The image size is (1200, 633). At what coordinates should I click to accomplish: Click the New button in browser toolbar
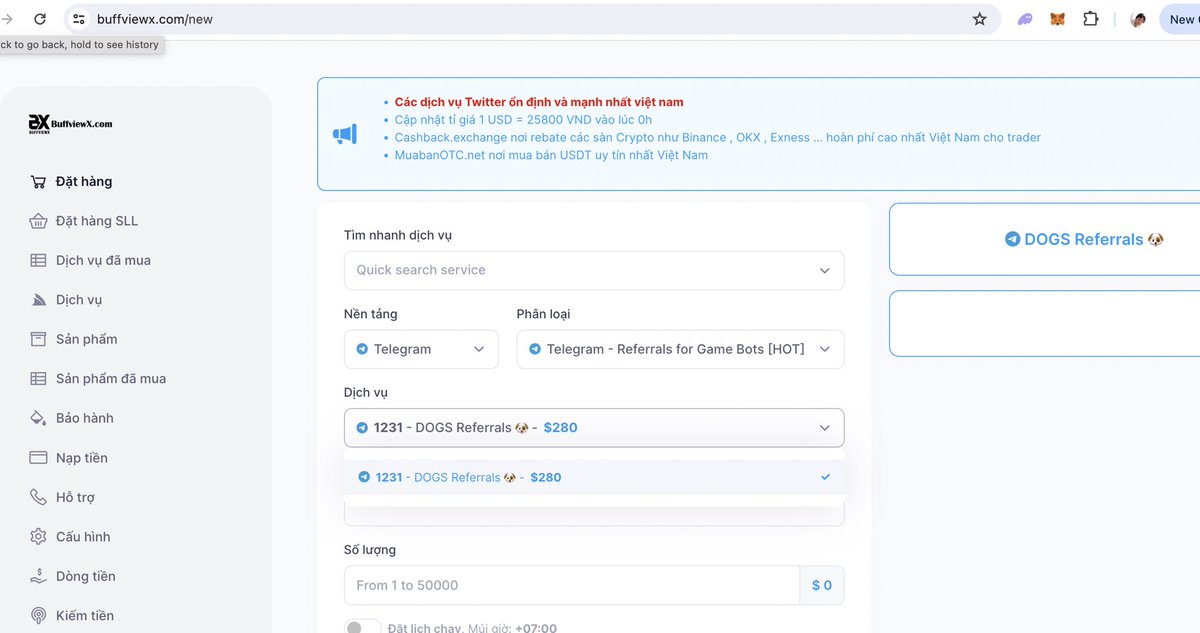[1181, 19]
